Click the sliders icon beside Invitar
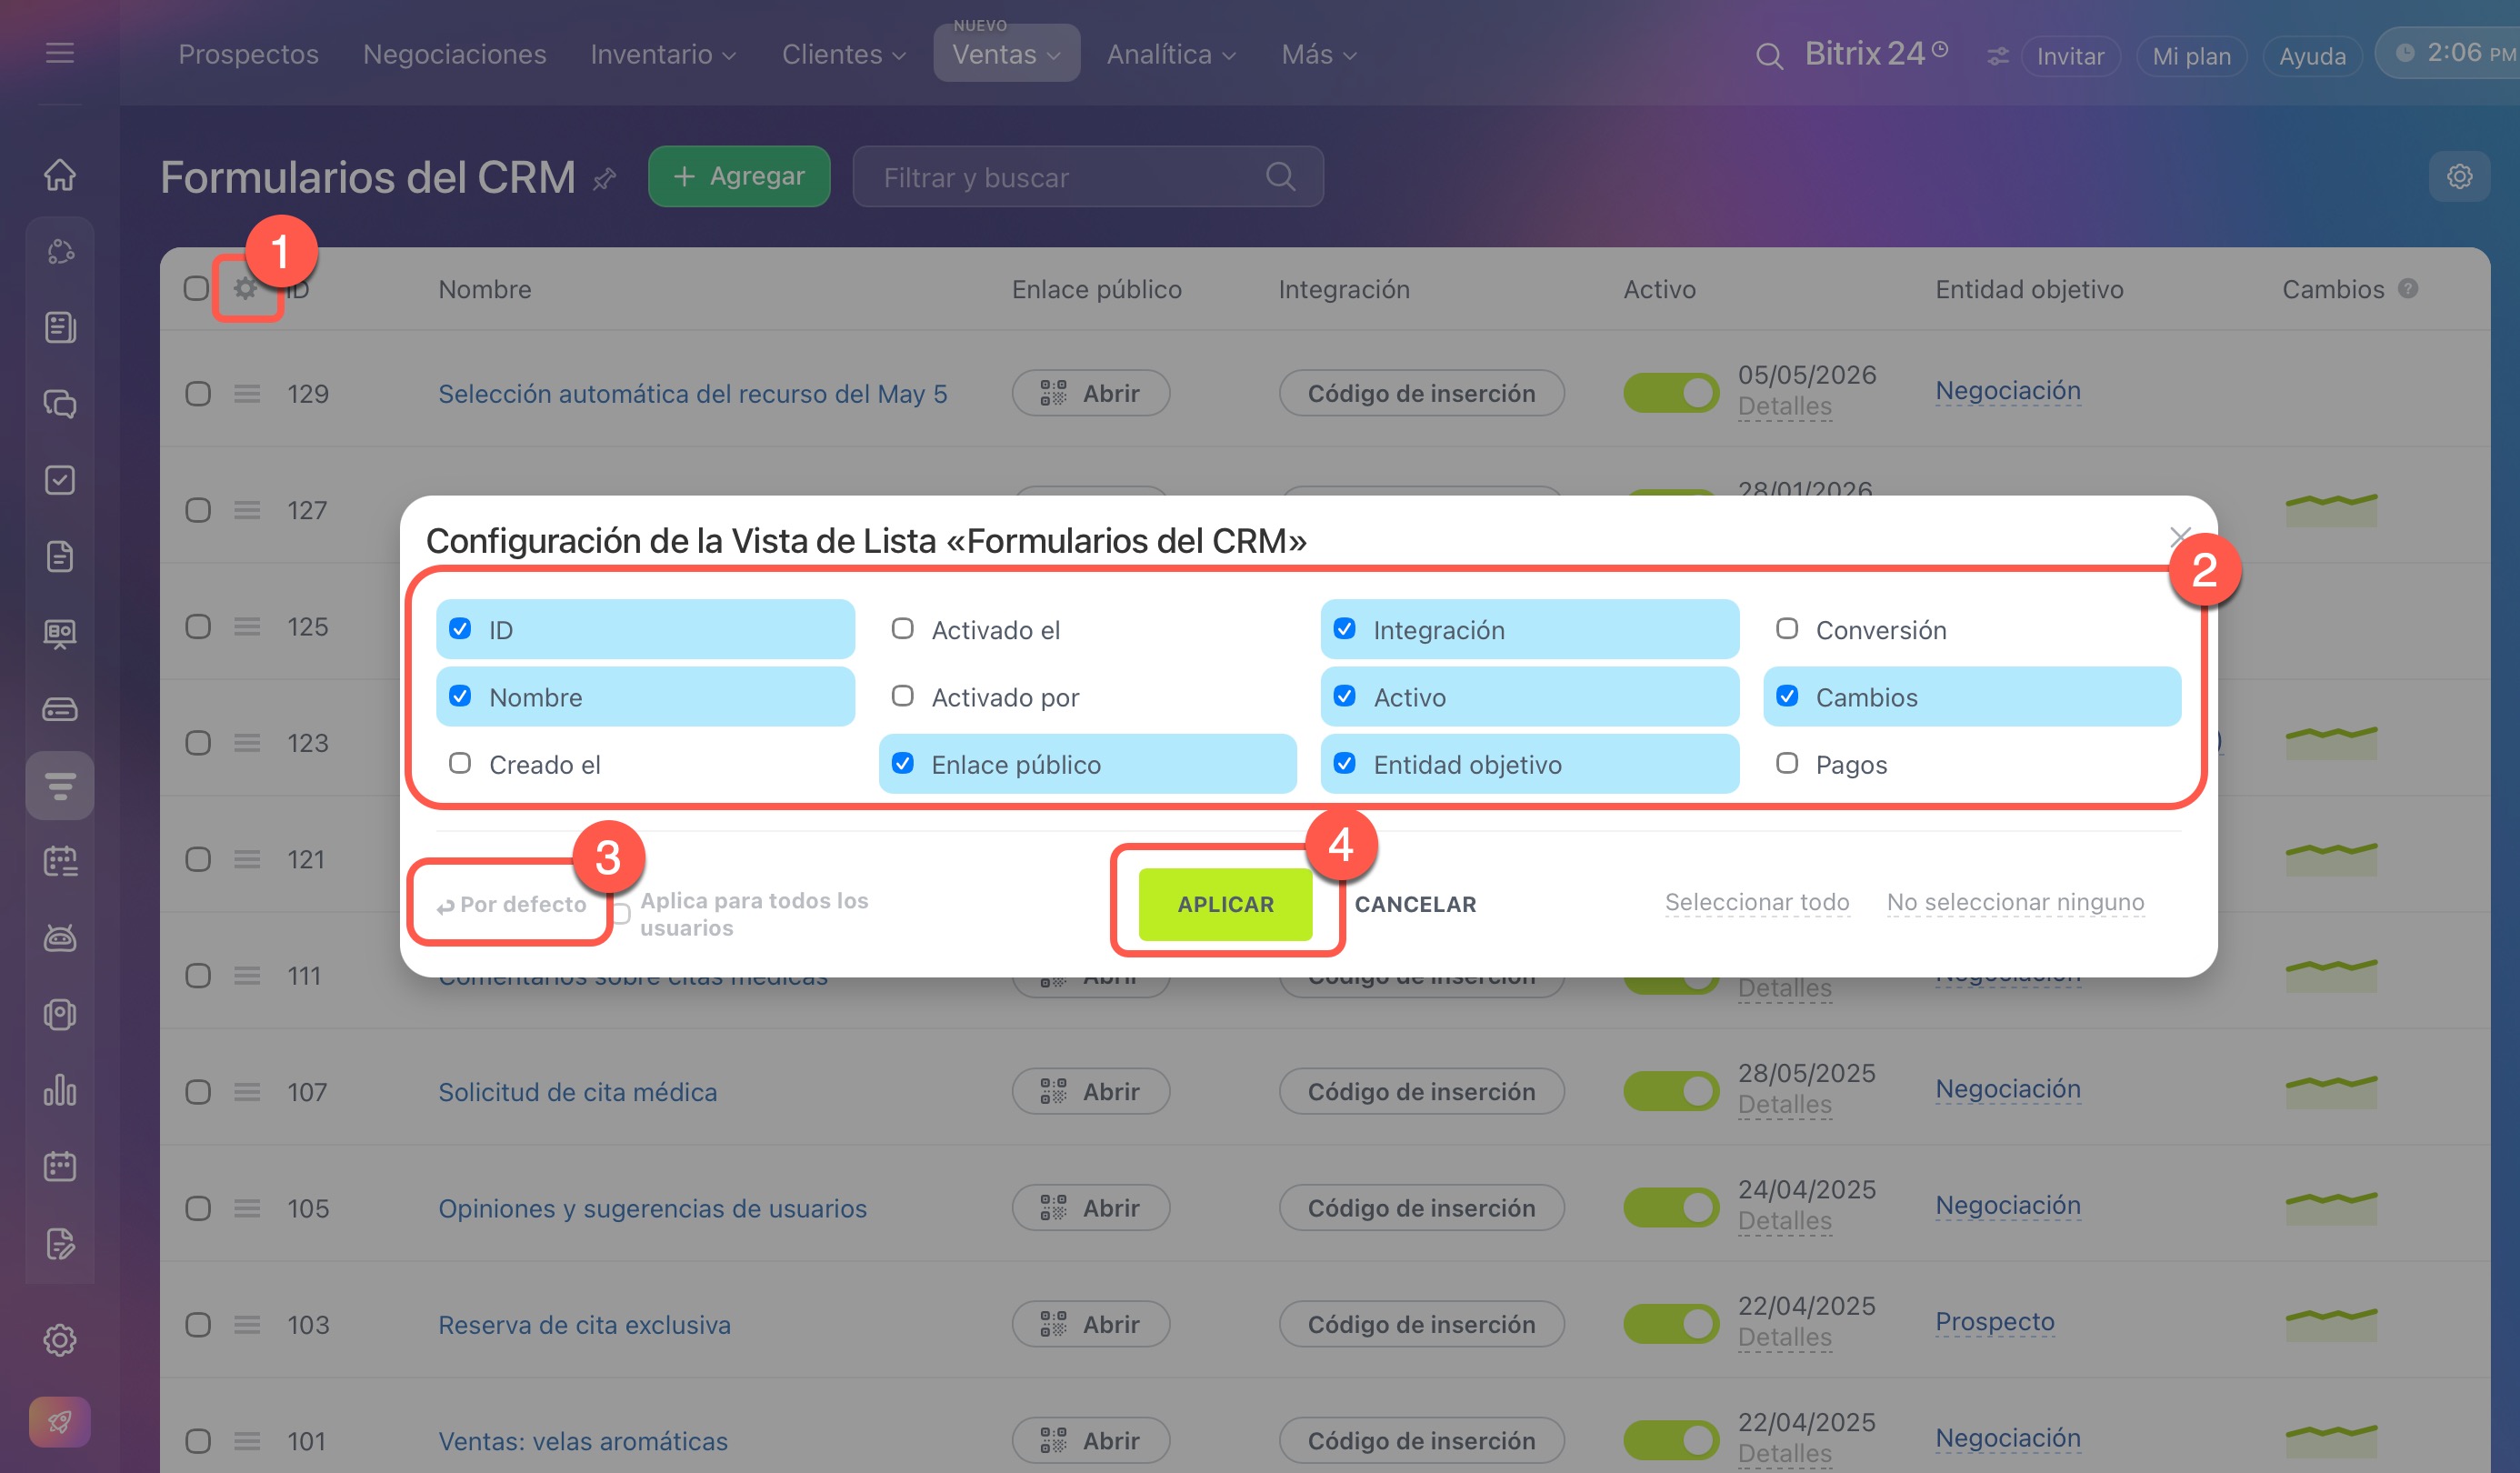 click(1997, 57)
